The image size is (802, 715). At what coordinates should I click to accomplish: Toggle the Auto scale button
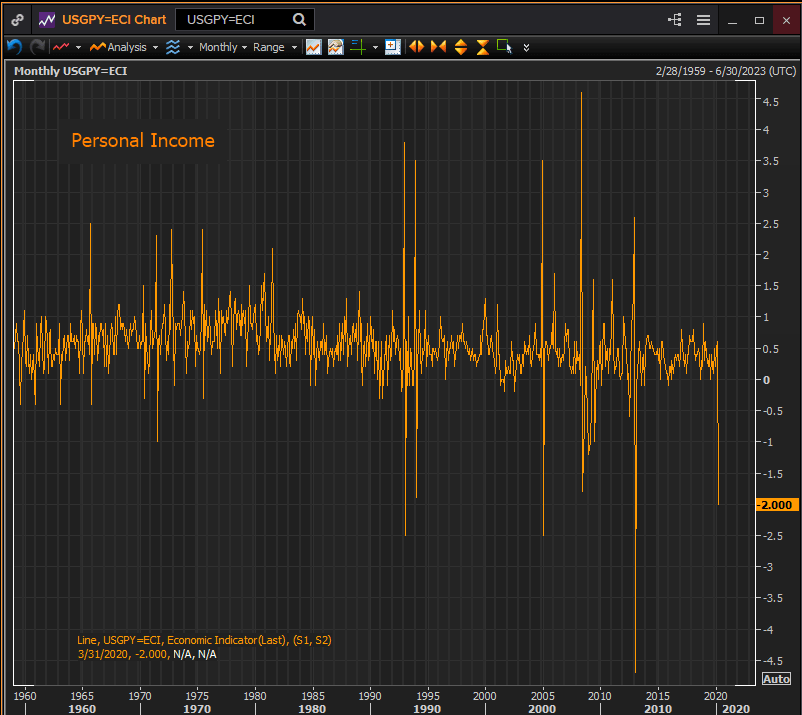(x=776, y=679)
